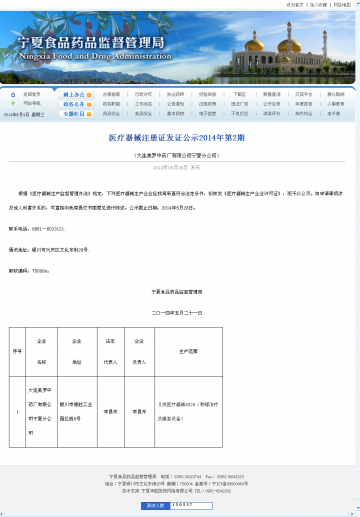
Task: Click the date text in the left navigation box
Action: point(24,114)
